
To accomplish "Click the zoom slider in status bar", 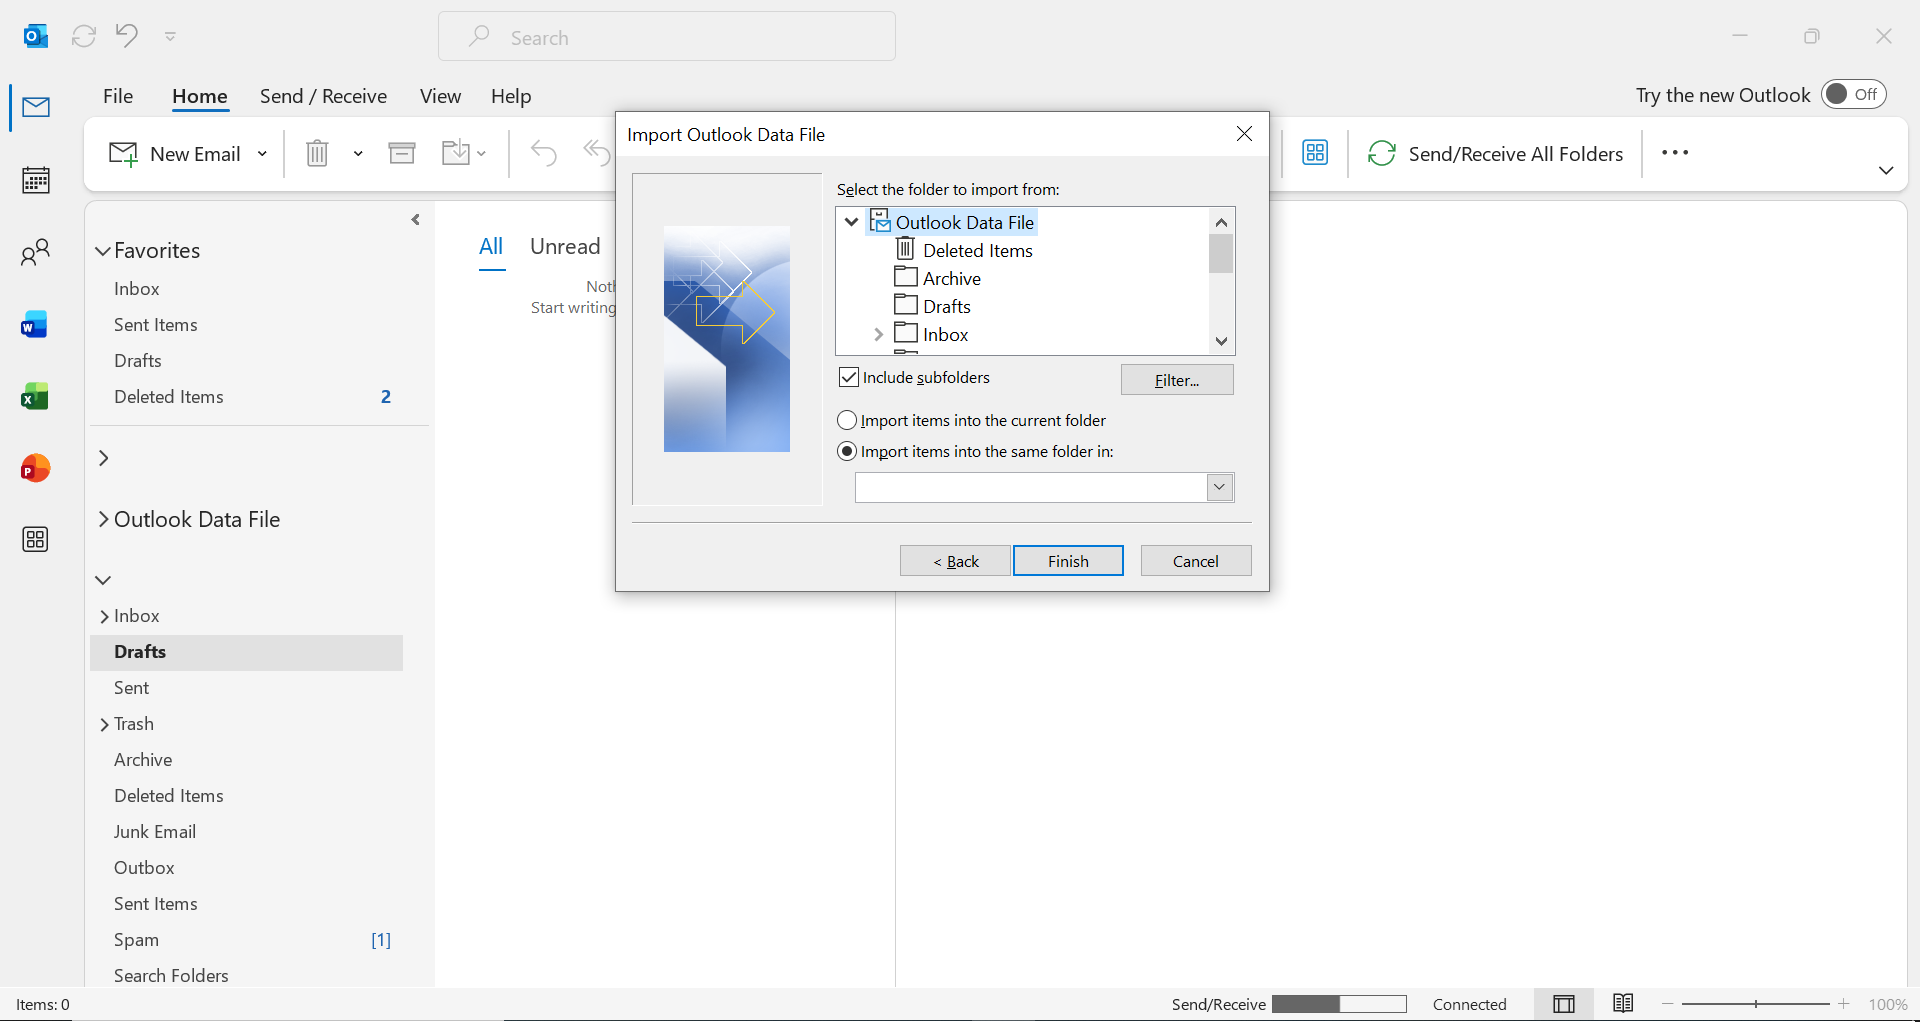I will [x=1755, y=1004].
